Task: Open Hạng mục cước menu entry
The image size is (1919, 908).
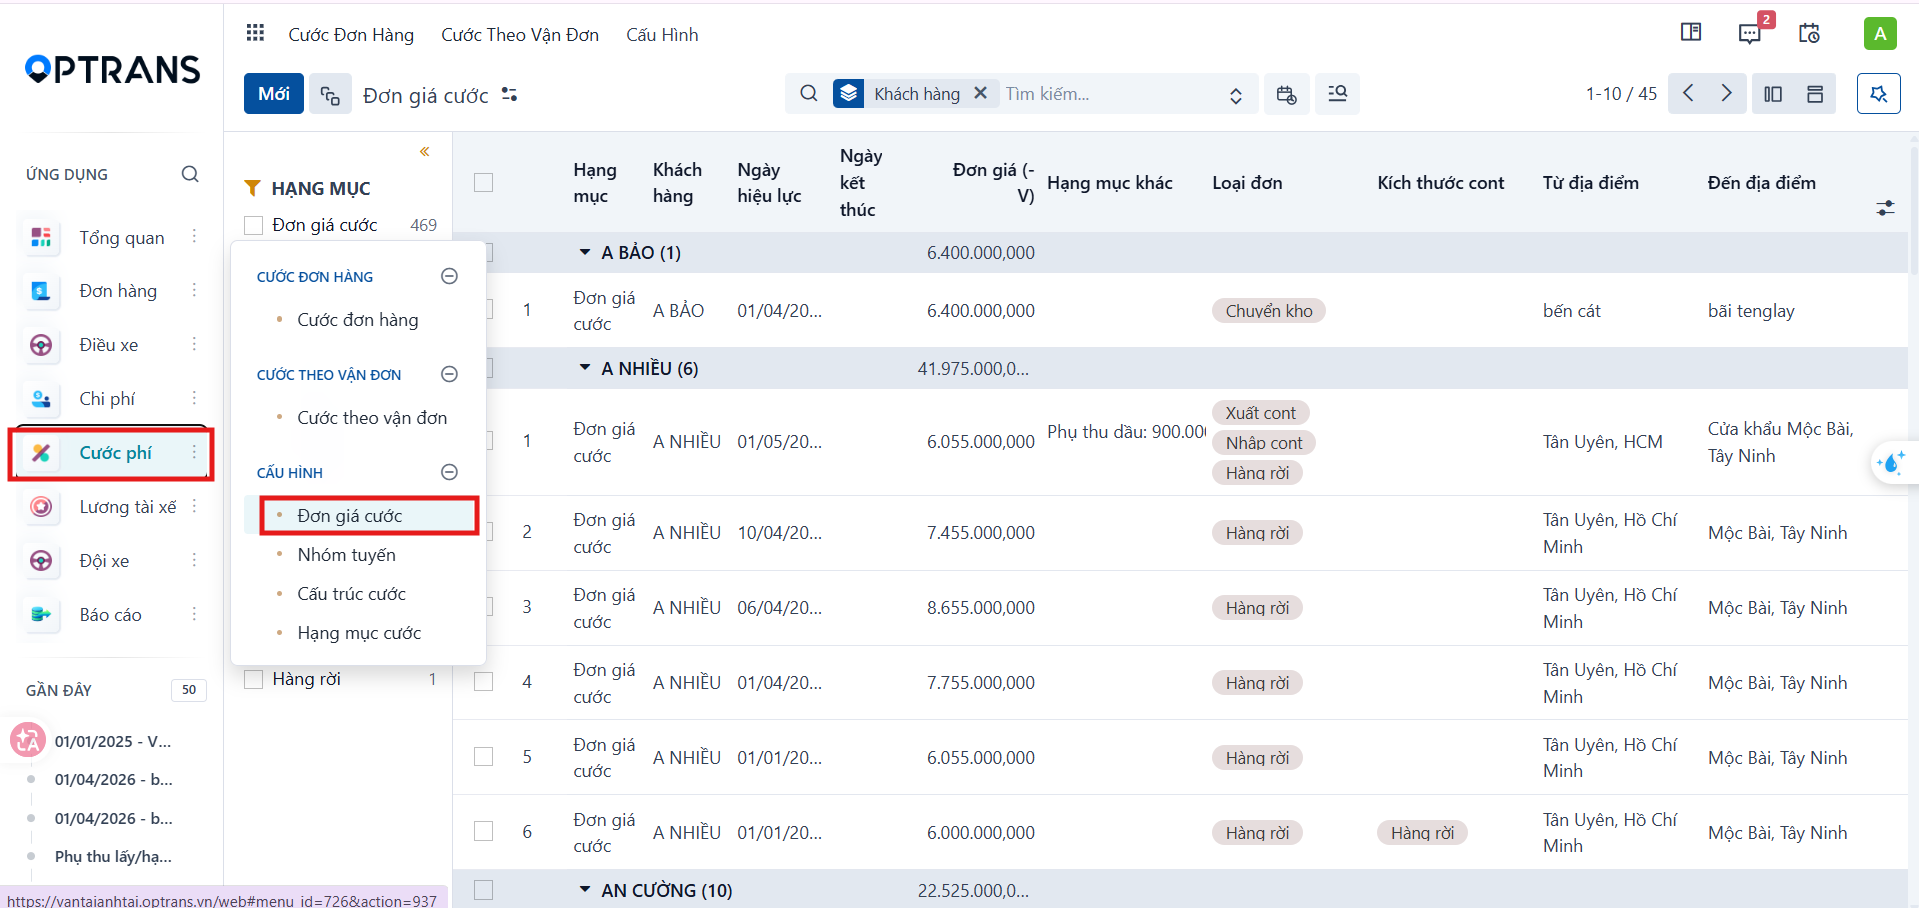Action: (359, 633)
